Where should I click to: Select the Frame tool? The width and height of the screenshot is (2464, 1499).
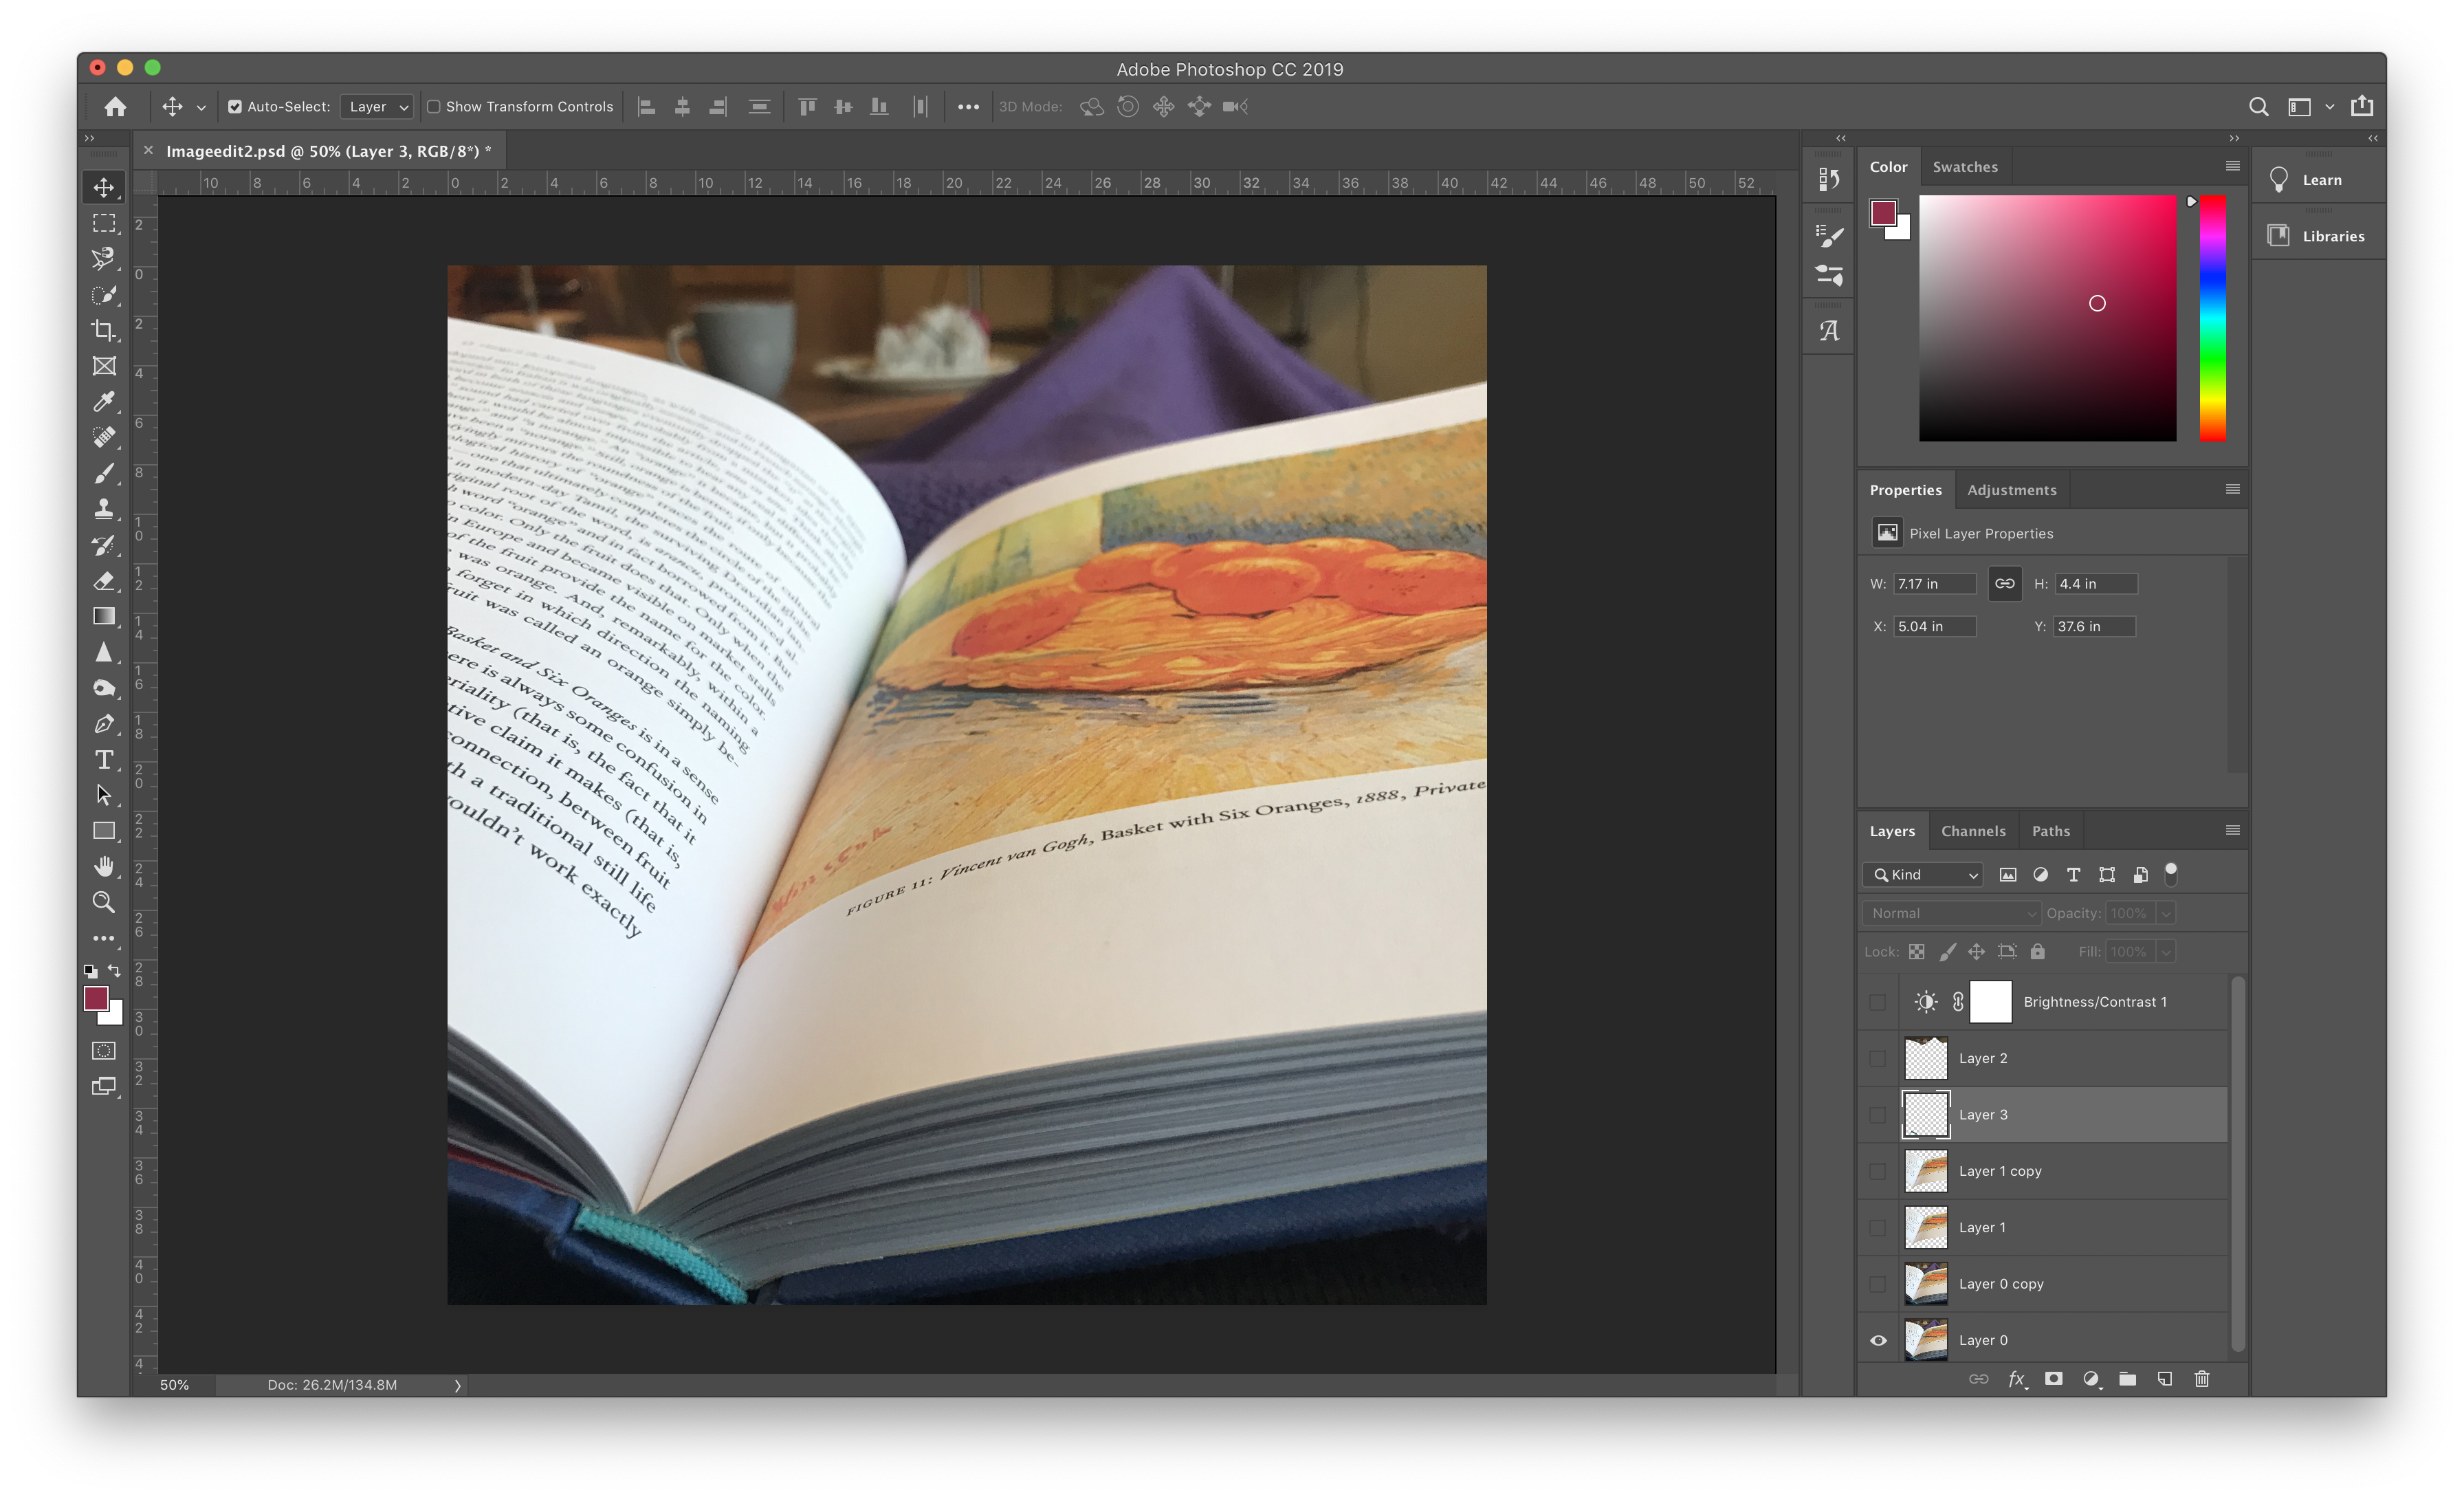pos(104,366)
